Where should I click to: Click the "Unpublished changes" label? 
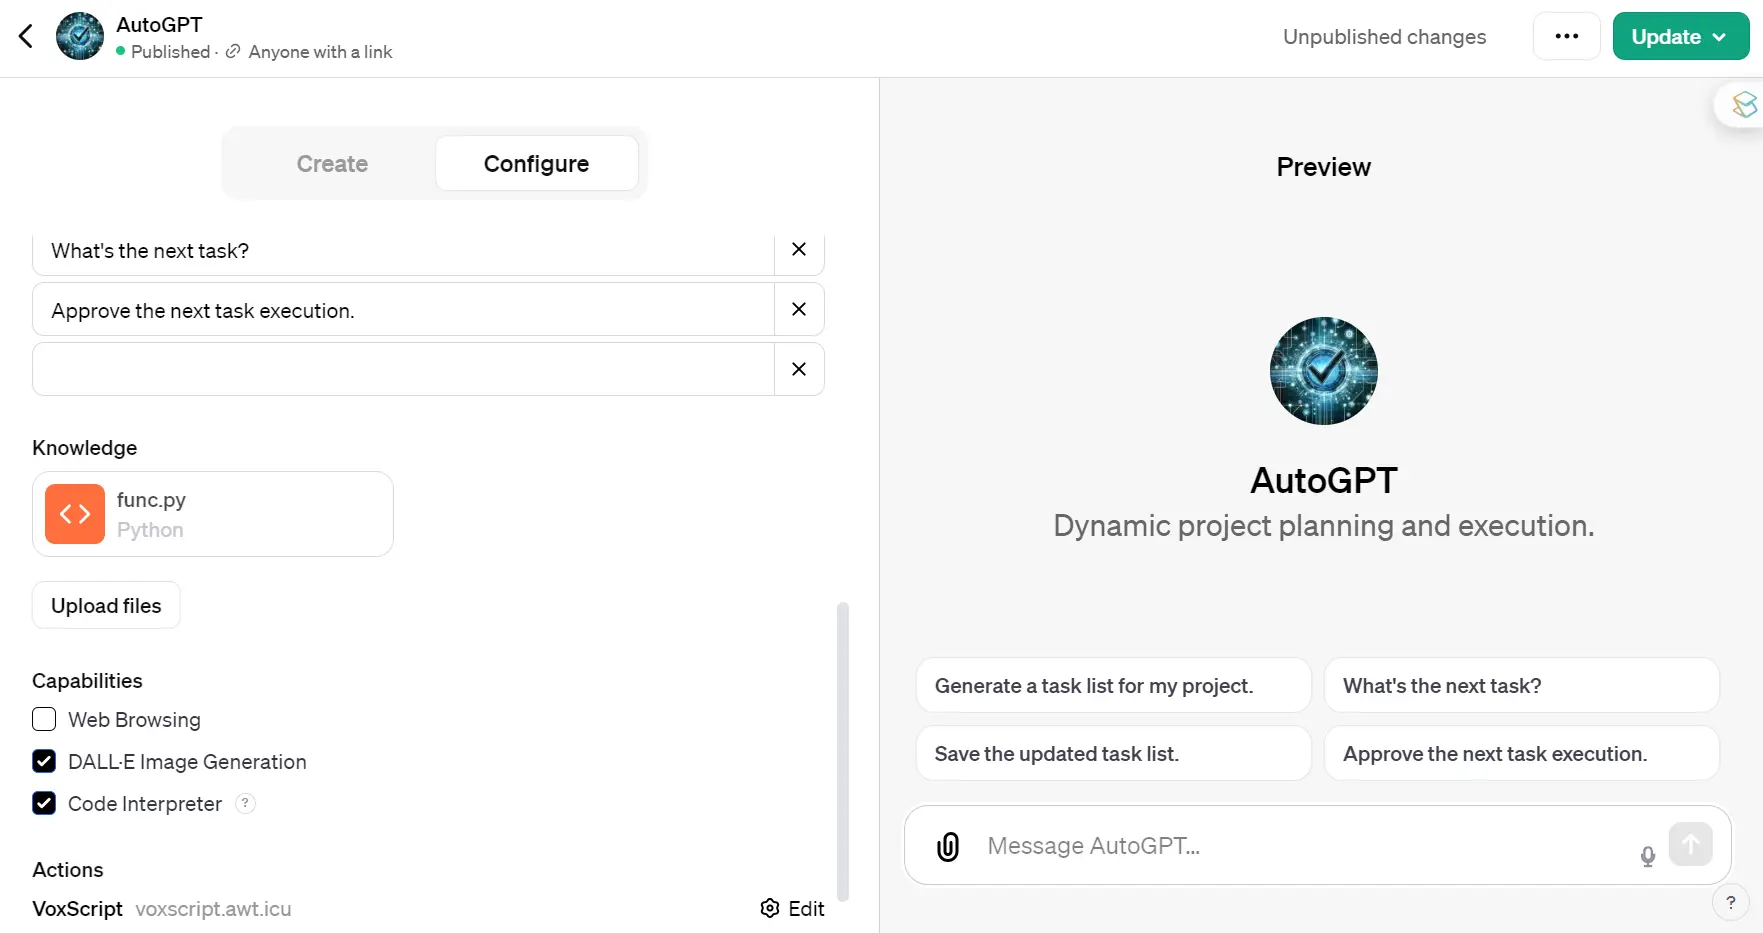(1384, 37)
